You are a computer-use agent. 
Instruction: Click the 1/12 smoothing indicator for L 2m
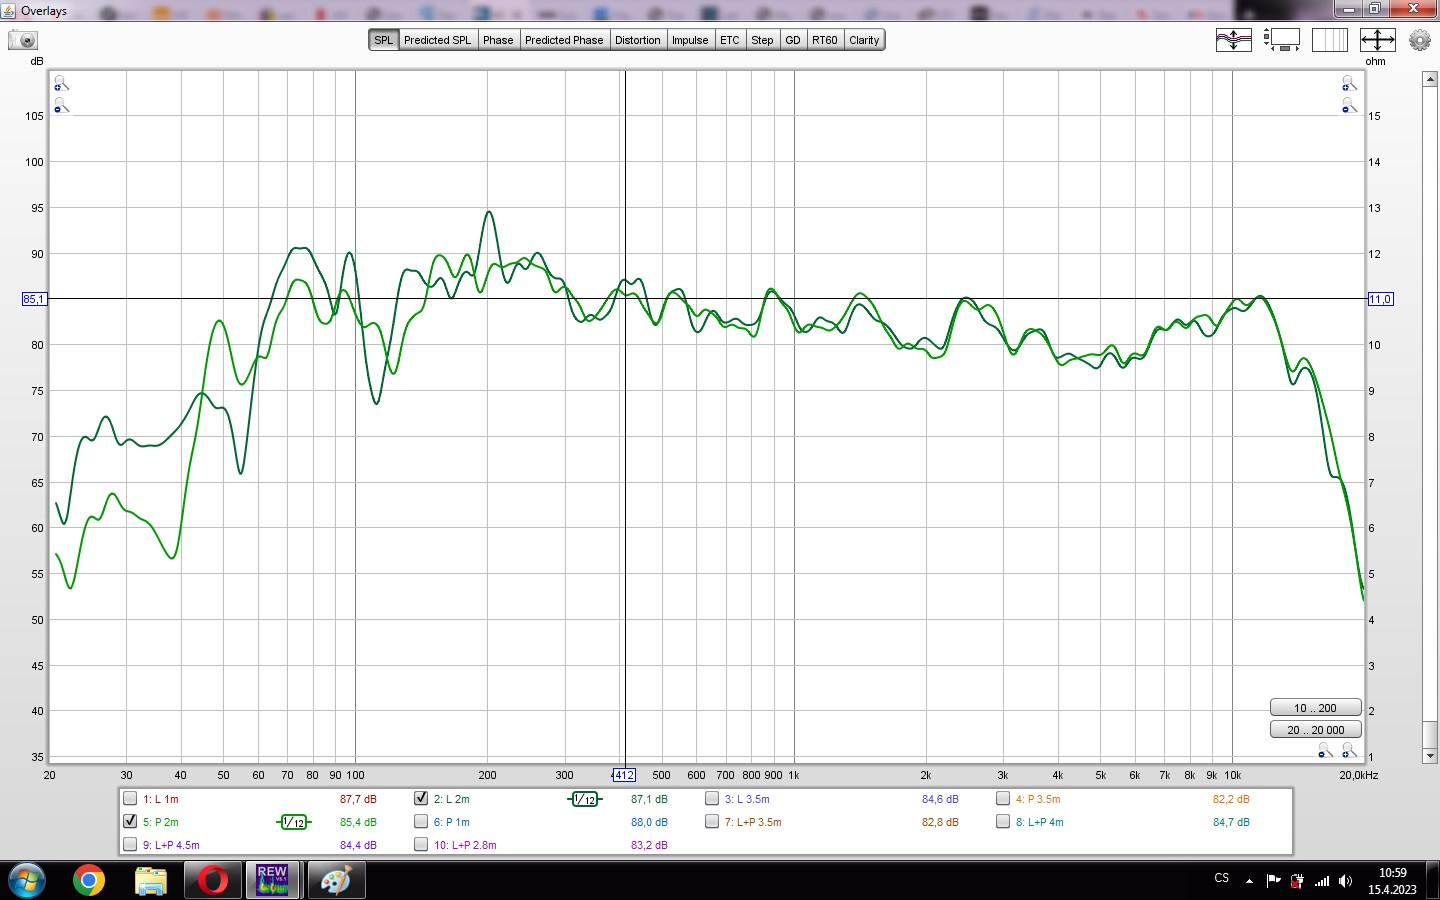click(585, 799)
